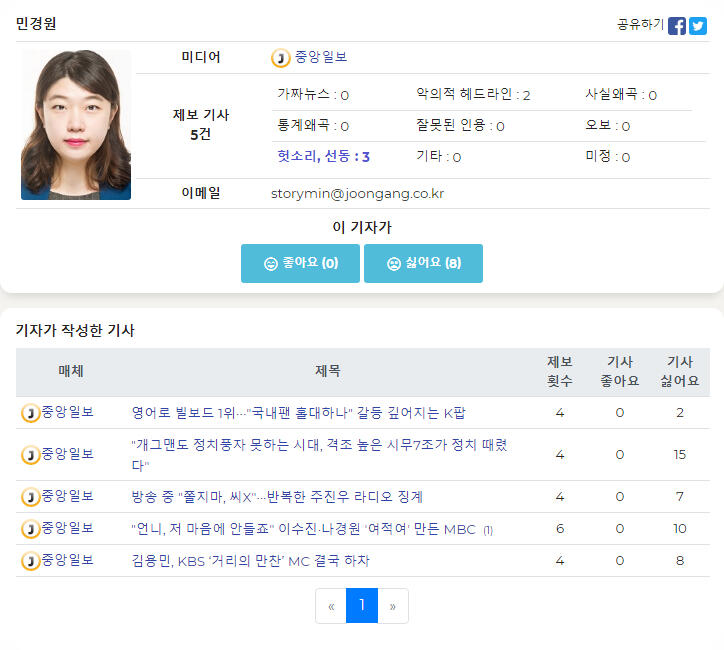
Task: Click 중앙일보 media name in the 영어로 빌보드 row
Action: [68, 412]
